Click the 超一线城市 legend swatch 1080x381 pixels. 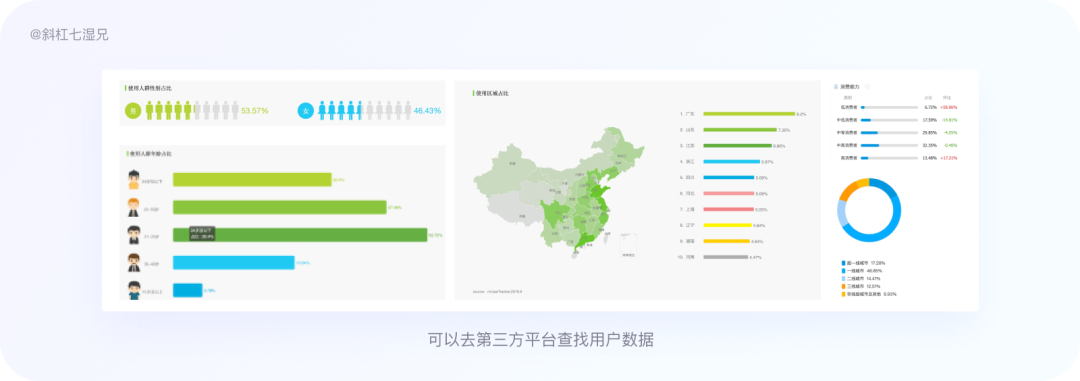pos(843,263)
